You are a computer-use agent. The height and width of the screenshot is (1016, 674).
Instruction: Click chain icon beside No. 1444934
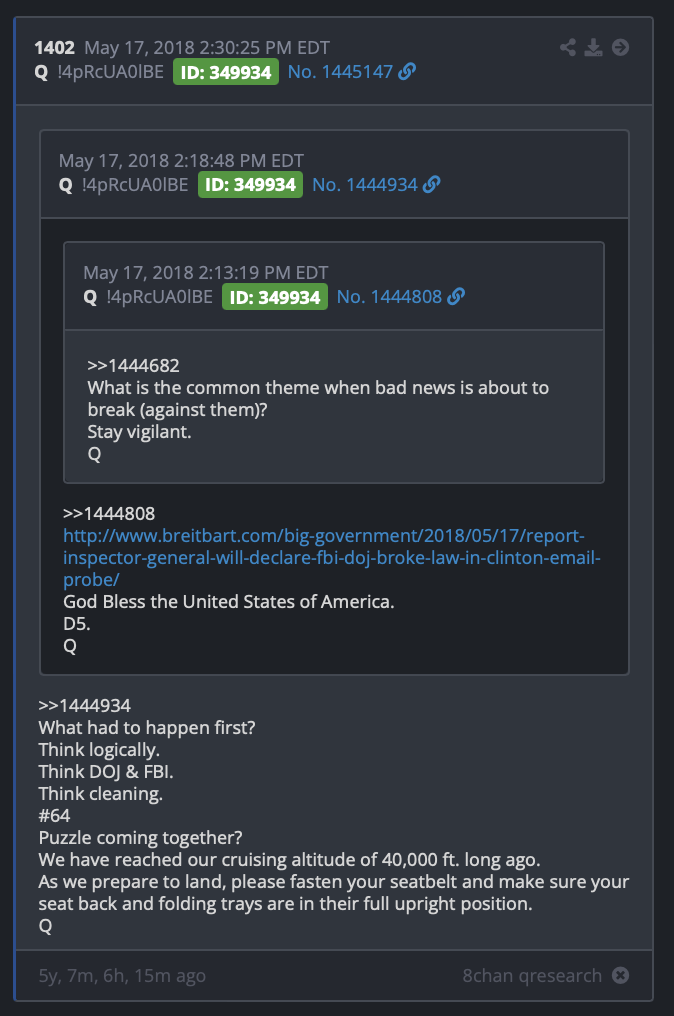pyautogui.click(x=432, y=185)
